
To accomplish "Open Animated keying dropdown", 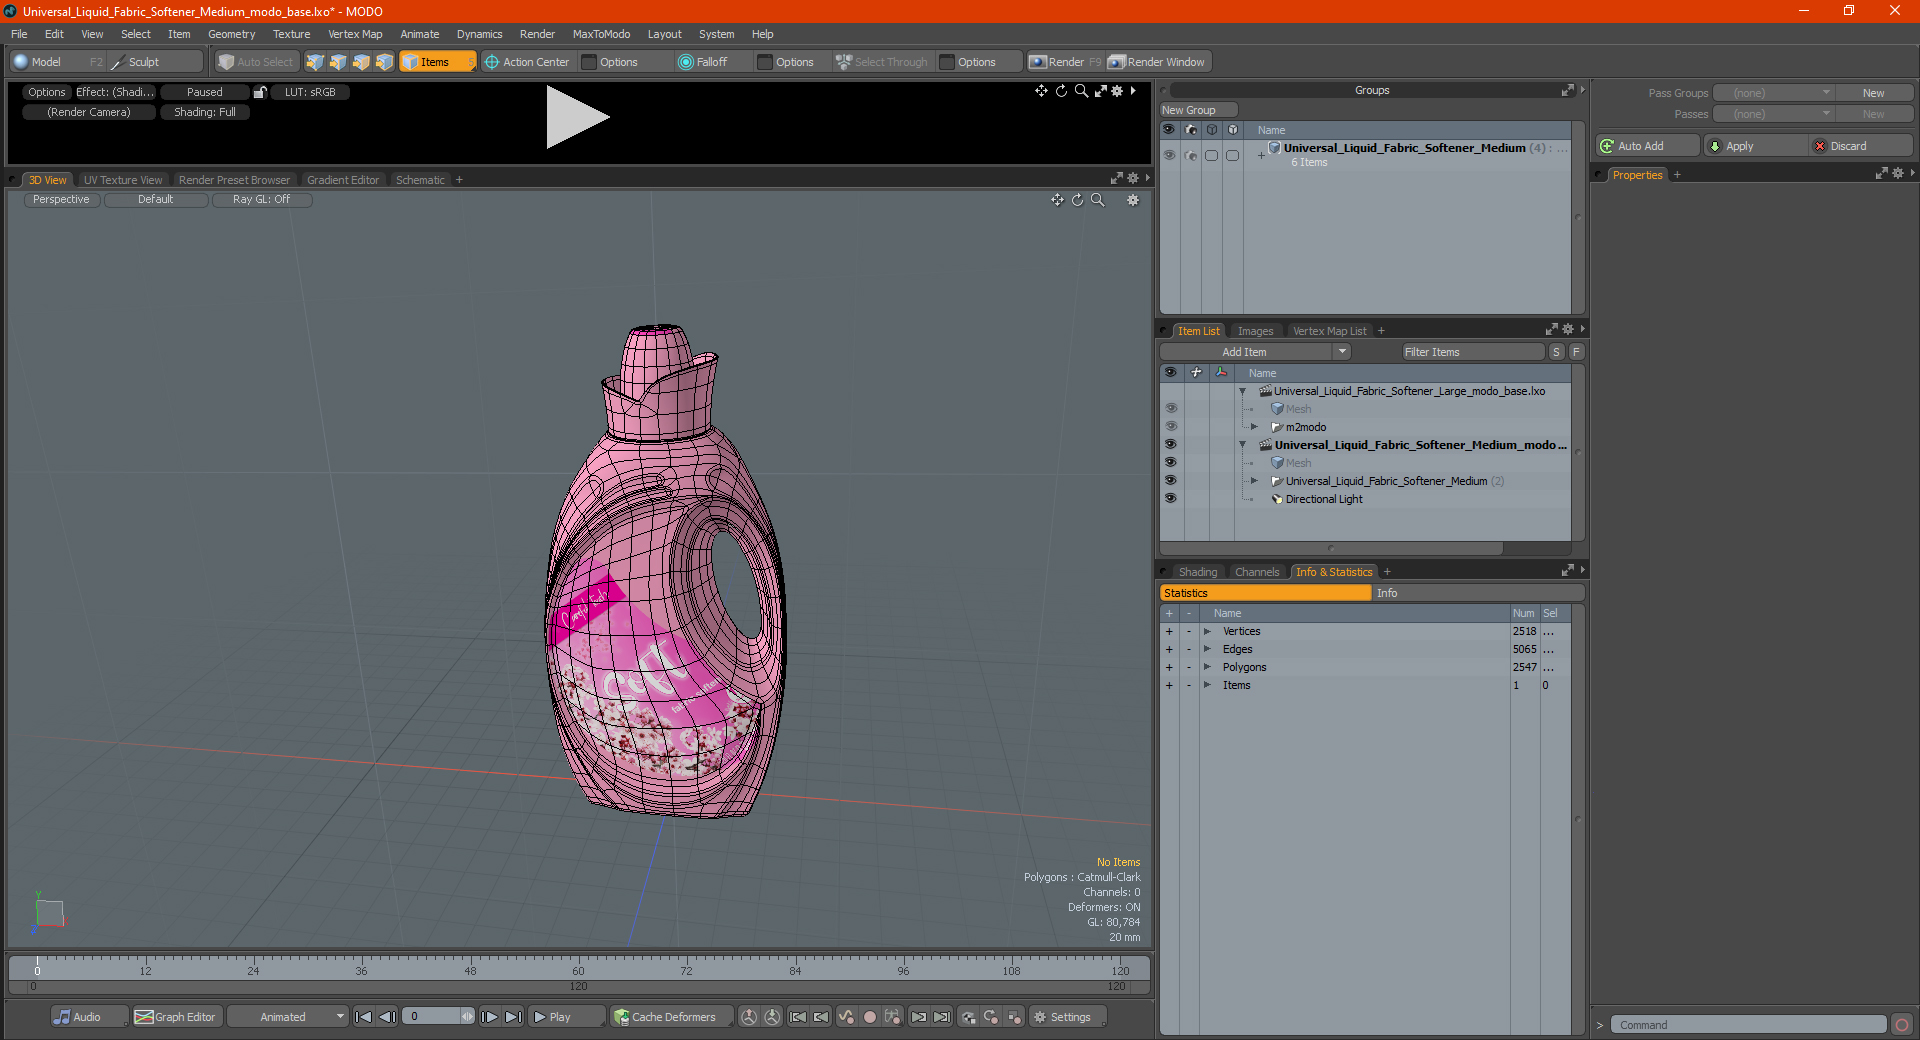I will click(288, 1017).
